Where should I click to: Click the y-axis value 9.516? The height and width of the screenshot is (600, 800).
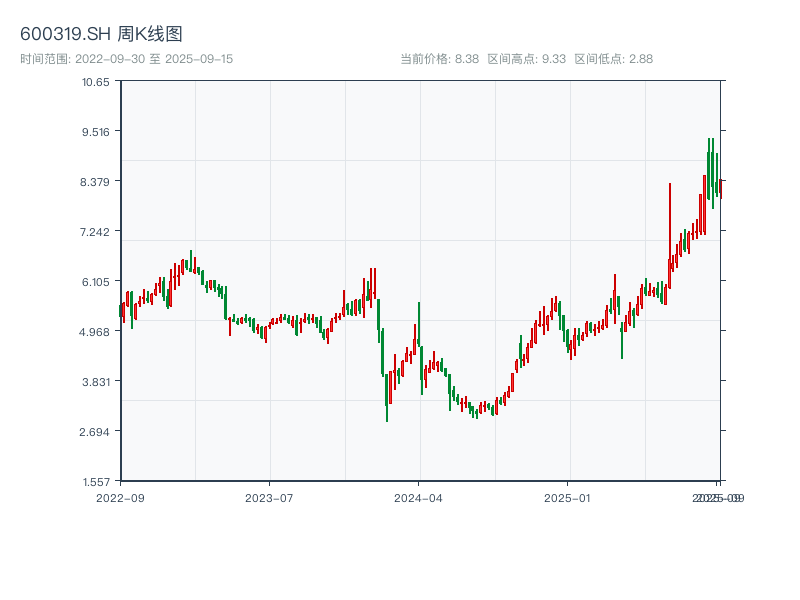coord(96,132)
